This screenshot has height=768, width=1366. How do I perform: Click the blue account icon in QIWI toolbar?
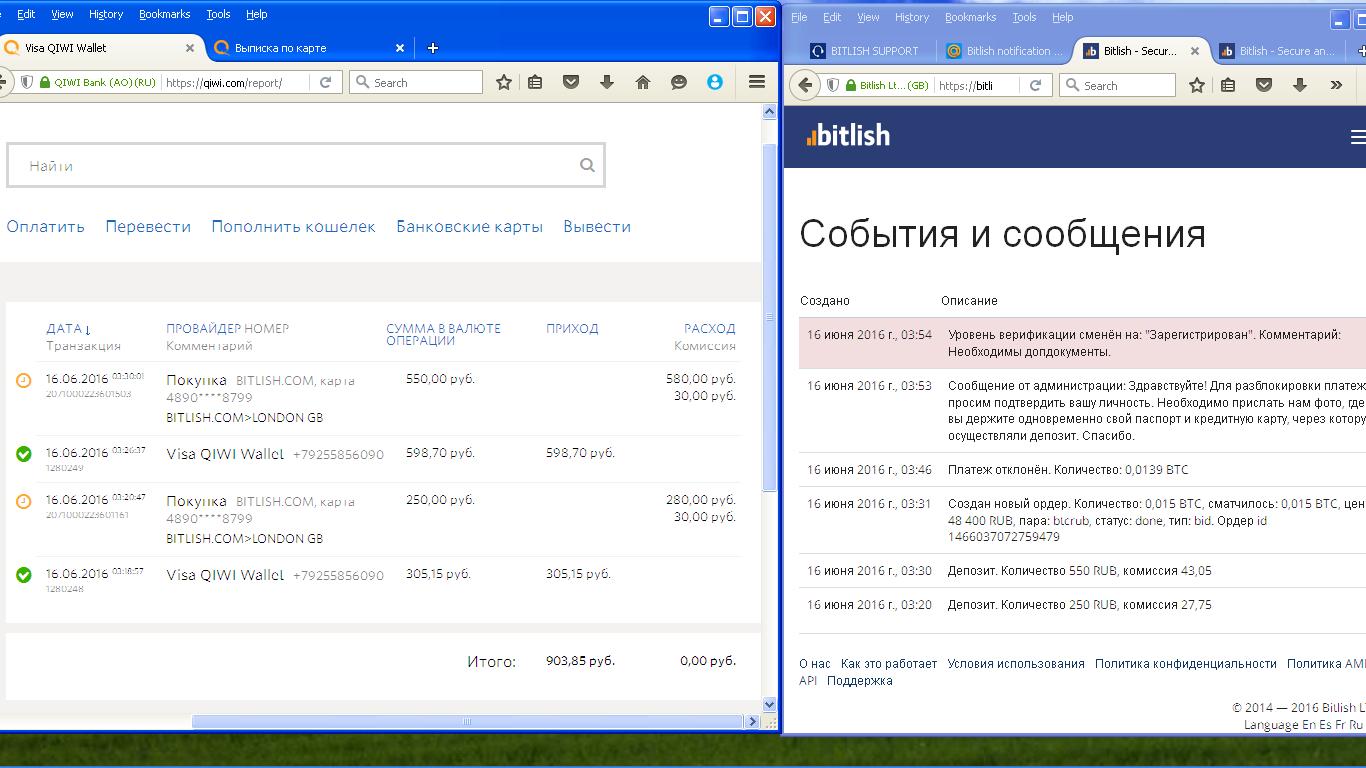715,82
